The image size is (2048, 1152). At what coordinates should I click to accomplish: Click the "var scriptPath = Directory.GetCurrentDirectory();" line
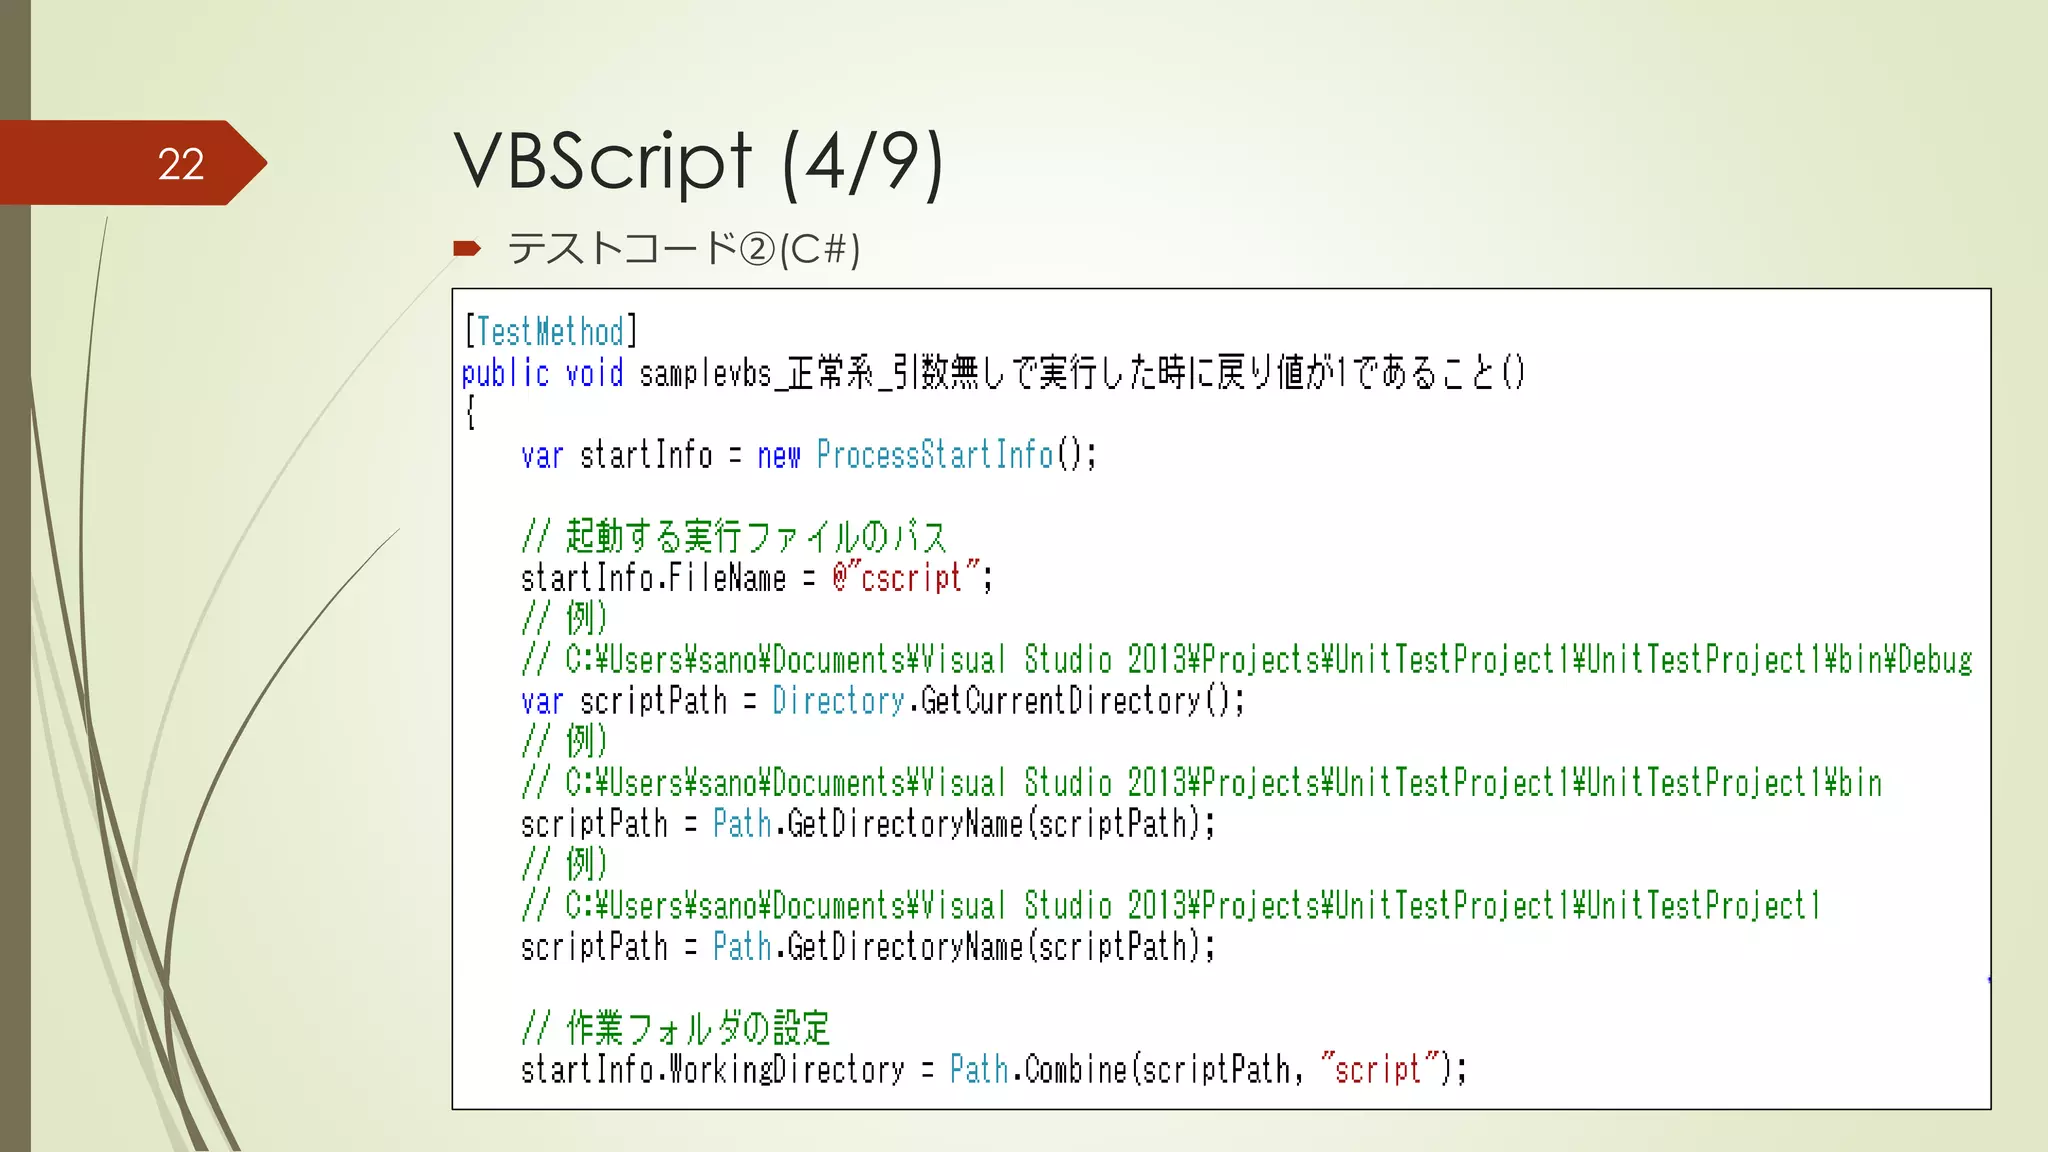click(x=883, y=701)
